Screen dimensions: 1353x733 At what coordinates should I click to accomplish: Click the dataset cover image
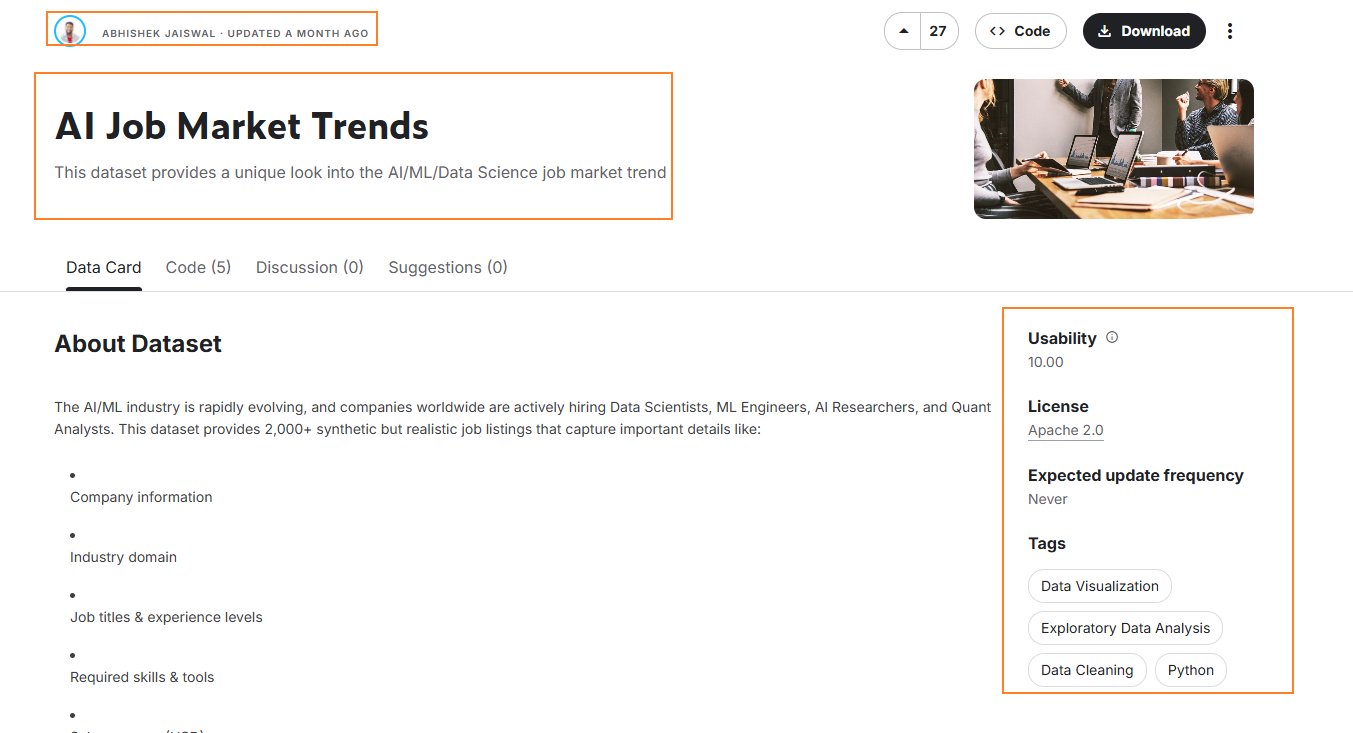click(x=1114, y=149)
